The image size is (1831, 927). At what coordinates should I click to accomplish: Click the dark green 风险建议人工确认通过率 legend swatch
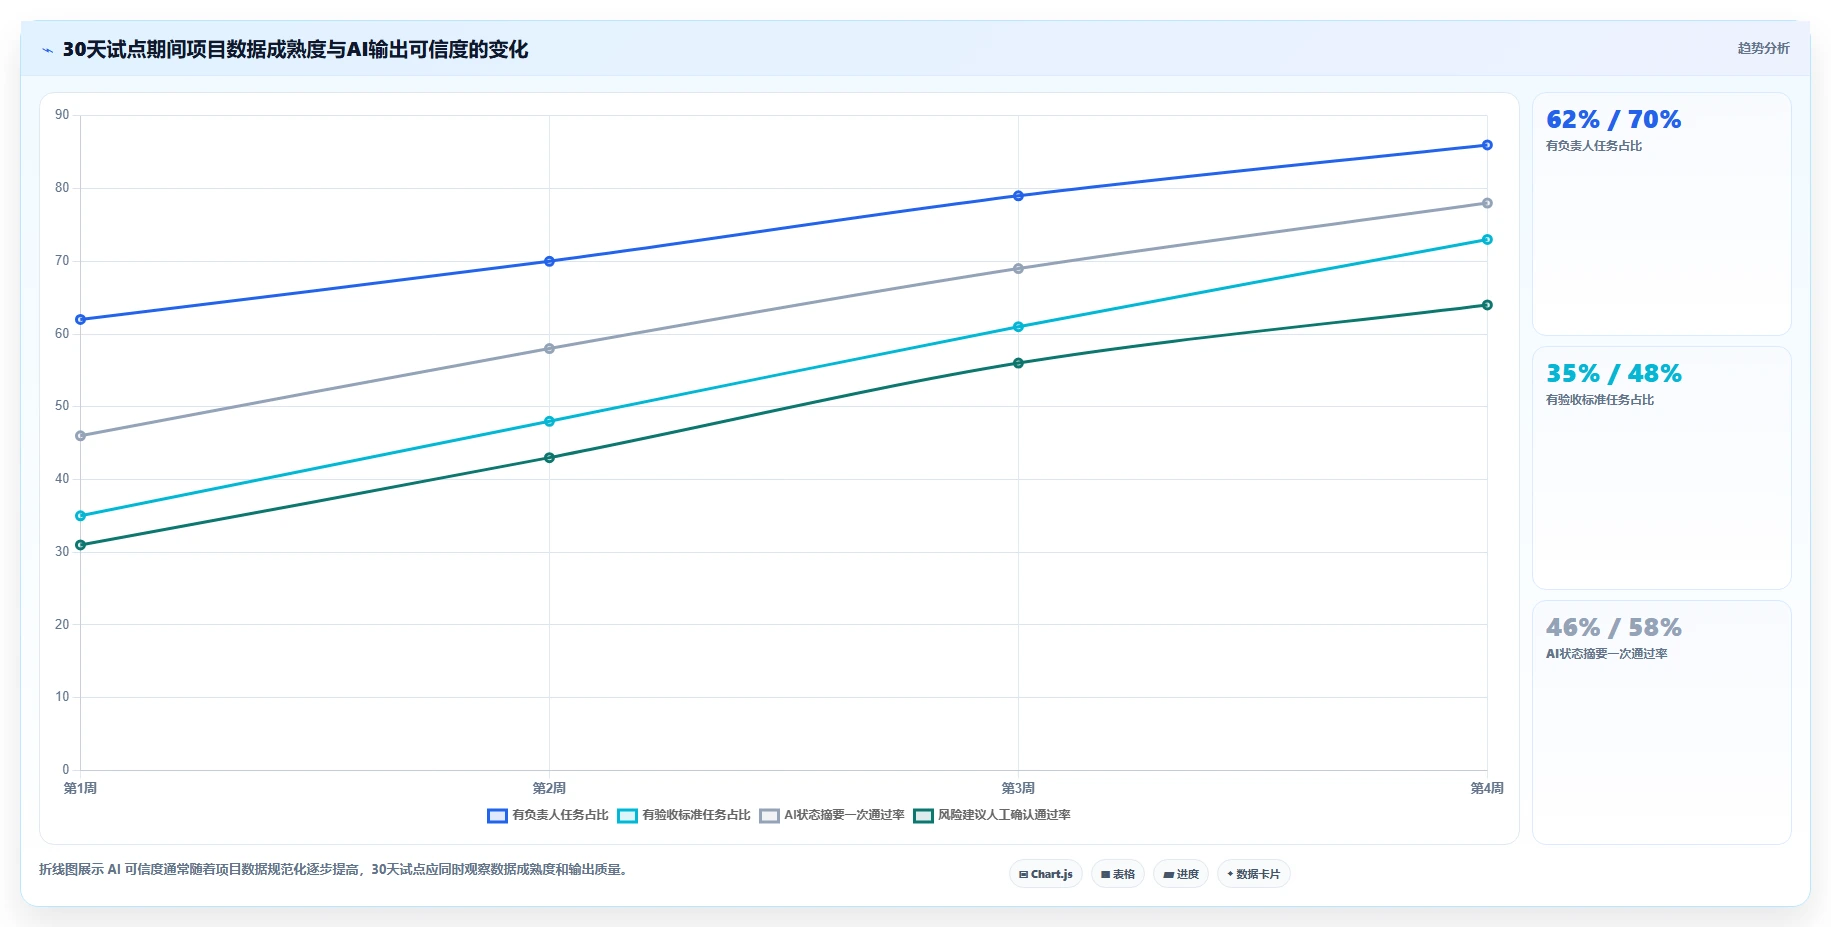tap(923, 816)
